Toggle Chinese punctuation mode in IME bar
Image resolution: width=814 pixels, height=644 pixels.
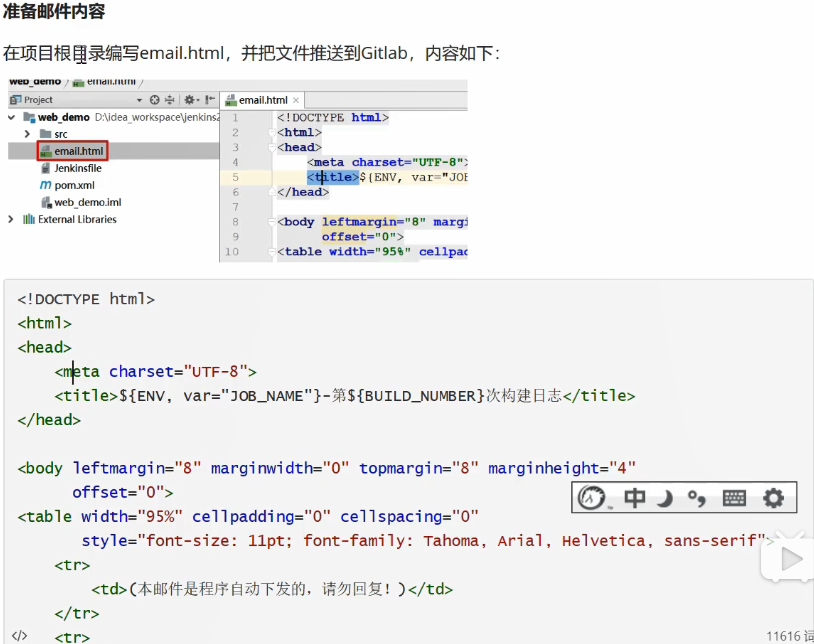click(x=697, y=498)
